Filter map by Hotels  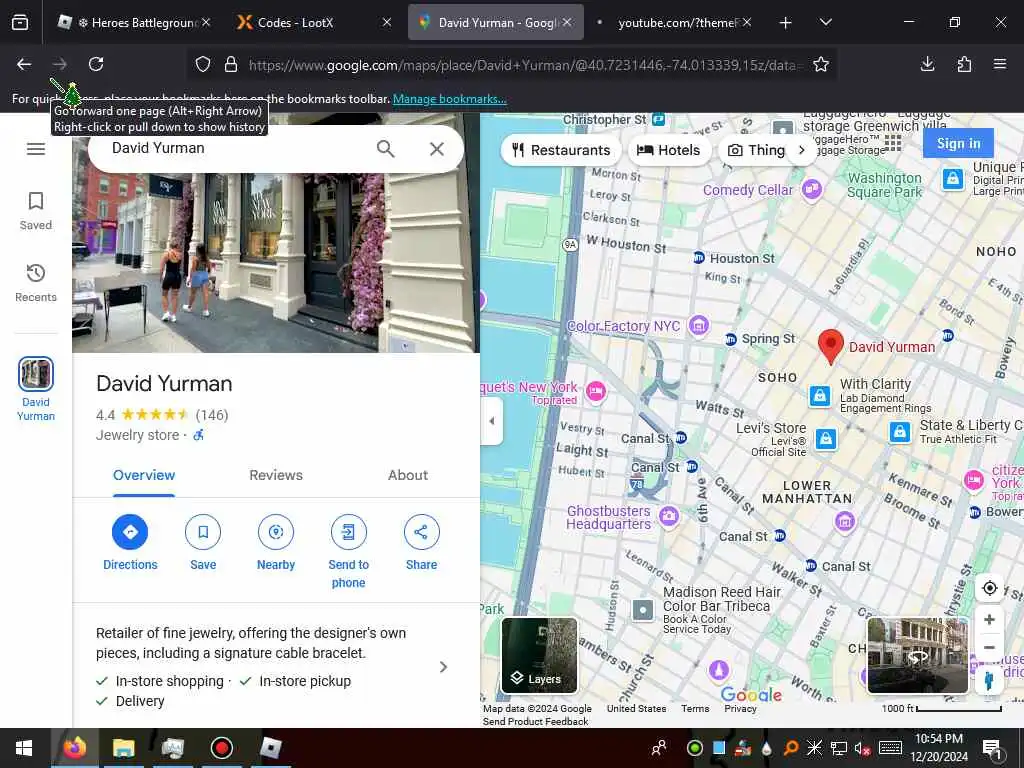pyautogui.click(x=668, y=150)
